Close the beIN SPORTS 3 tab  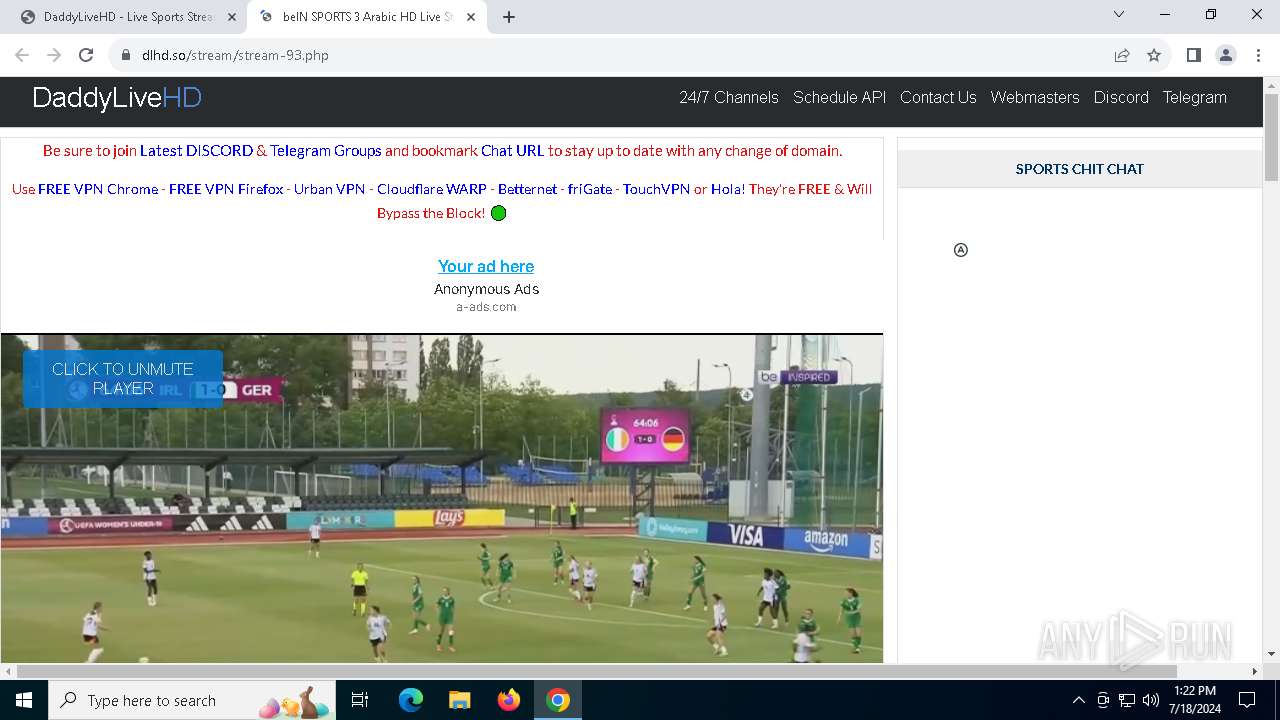(471, 17)
